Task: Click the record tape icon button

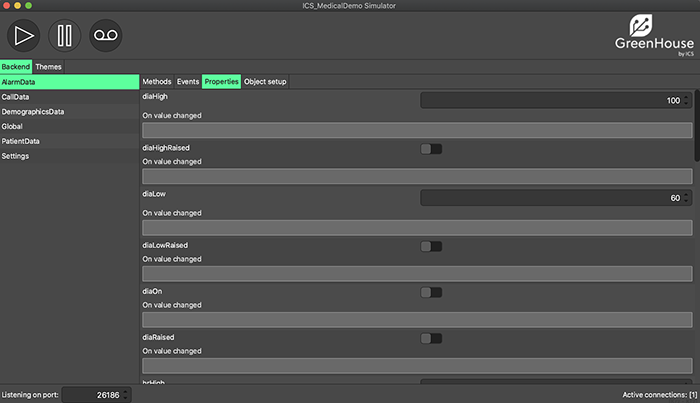Action: coord(105,35)
